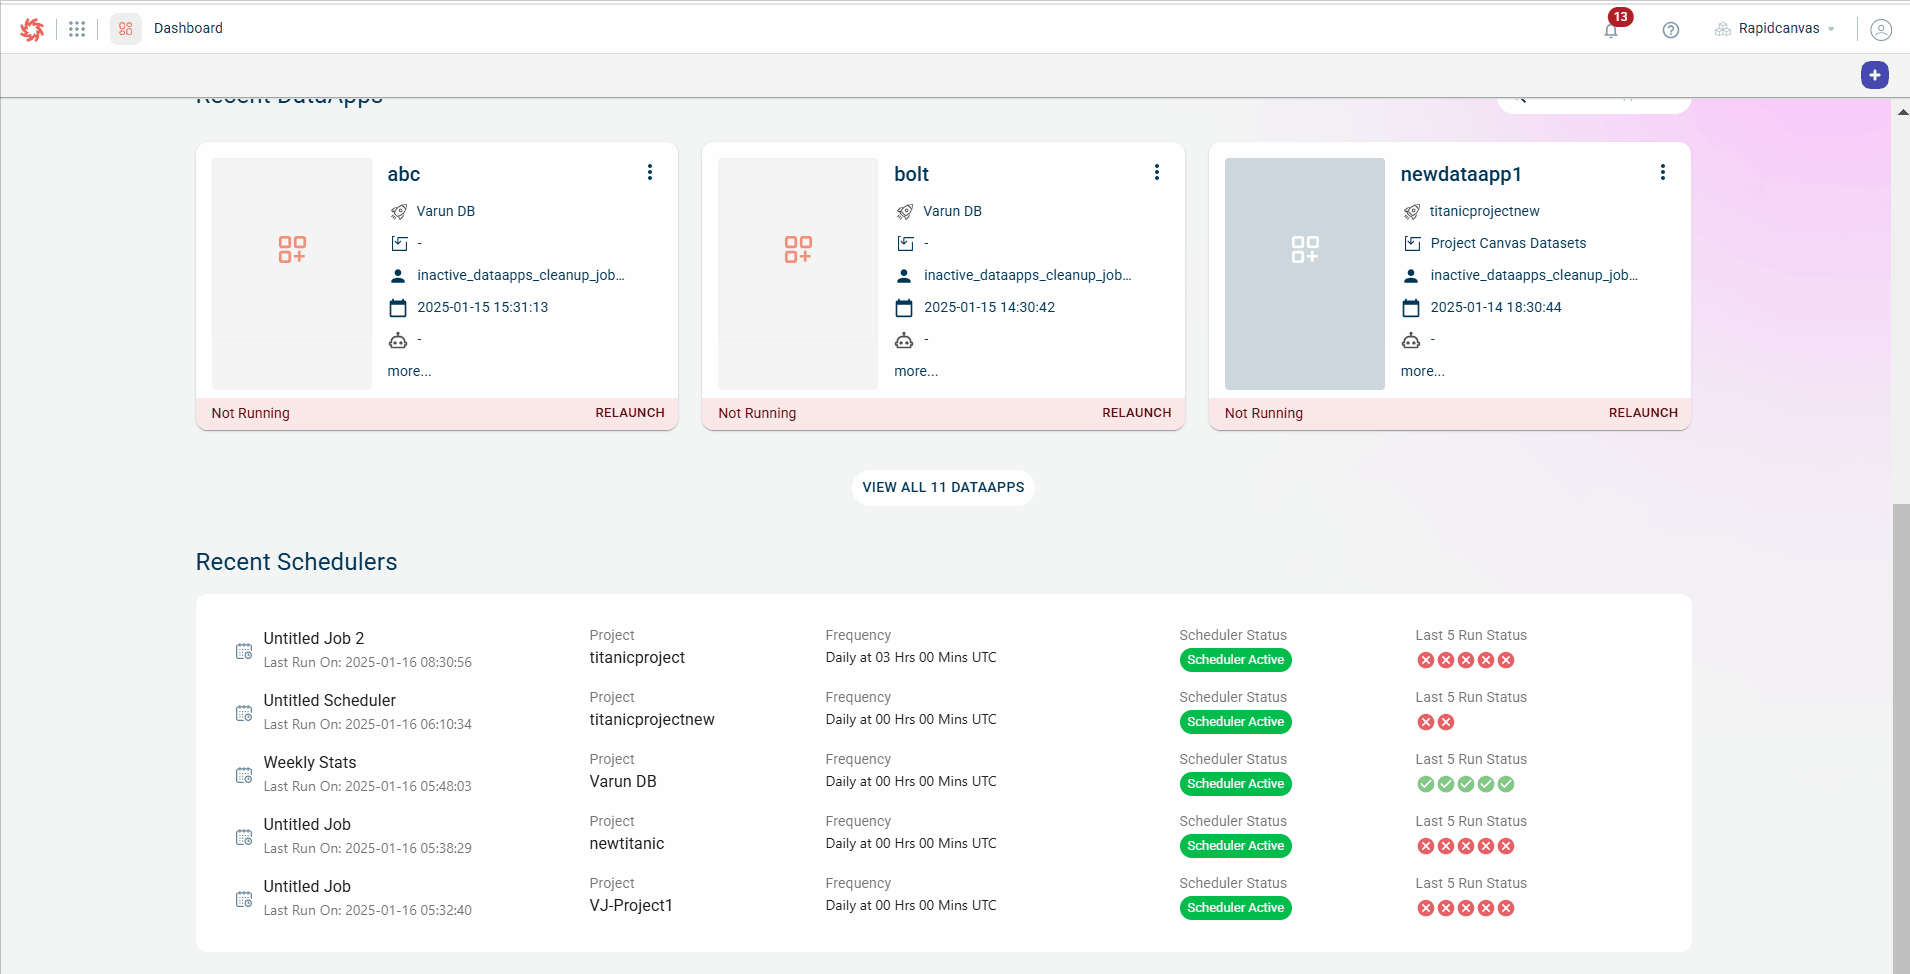Open newdataapp1 card kebab menu
This screenshot has height=974, width=1910.
(x=1663, y=172)
